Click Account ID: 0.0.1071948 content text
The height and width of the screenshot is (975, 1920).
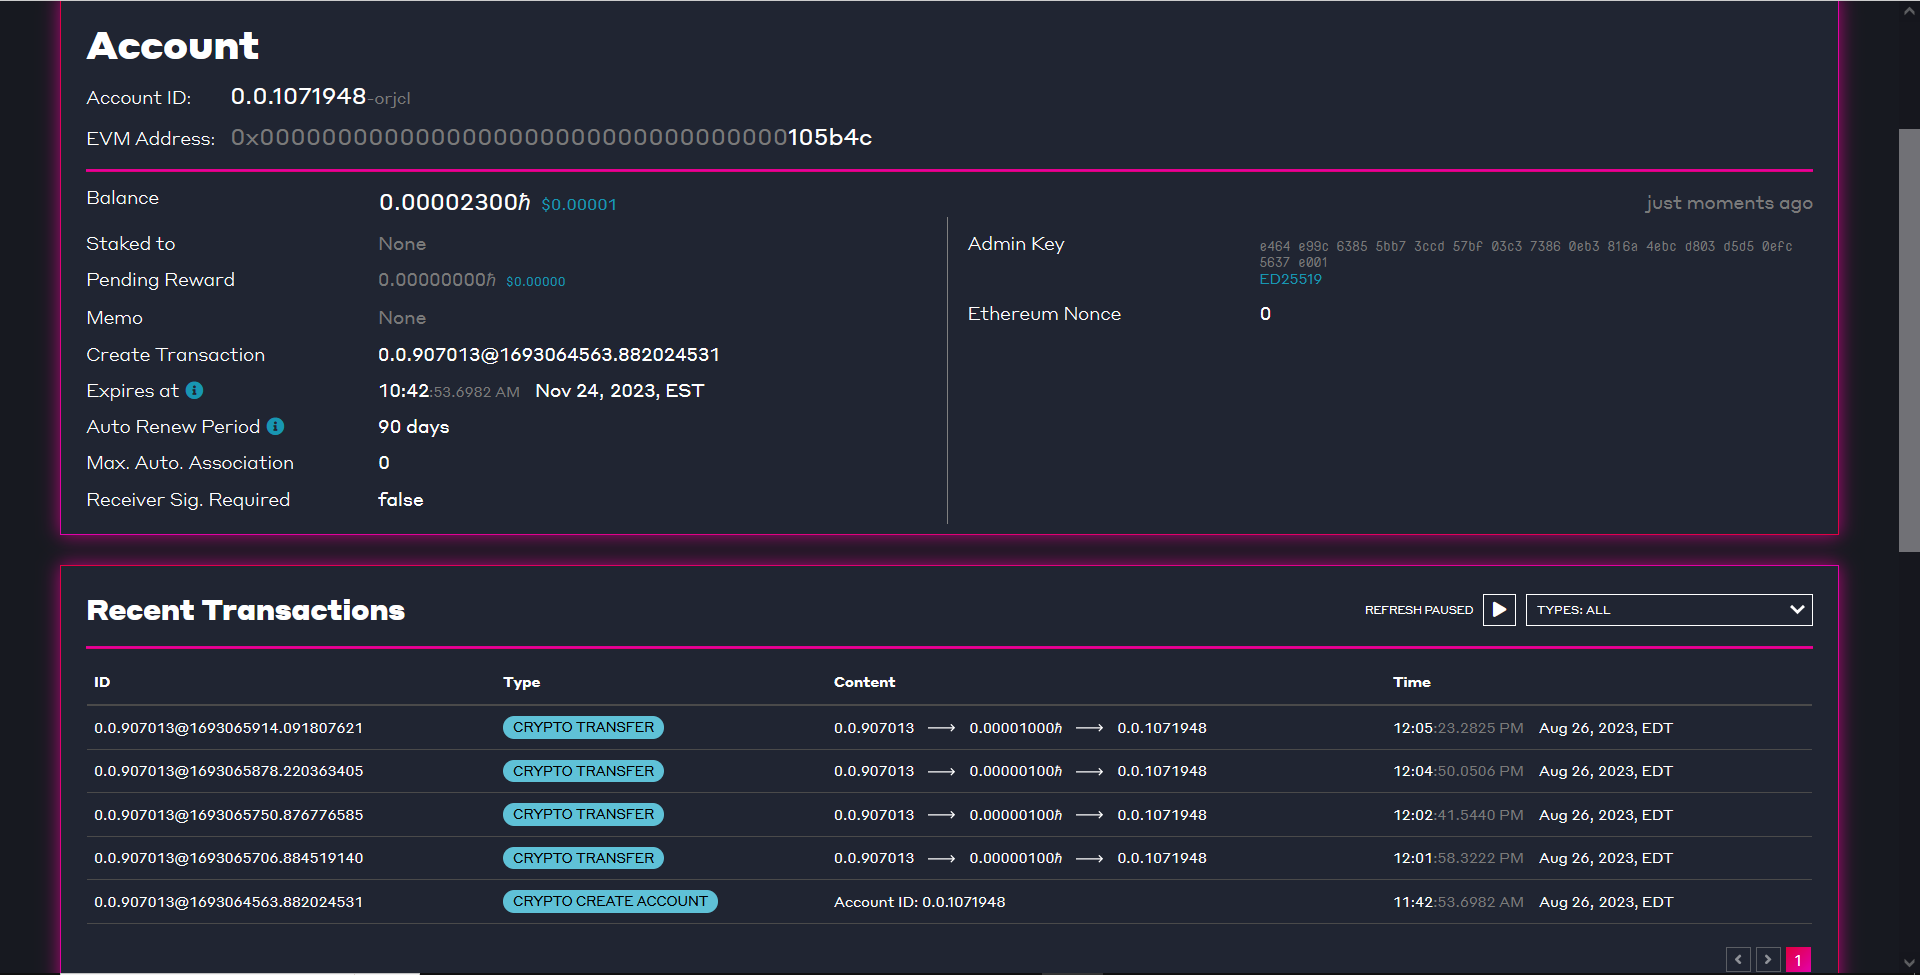(920, 902)
